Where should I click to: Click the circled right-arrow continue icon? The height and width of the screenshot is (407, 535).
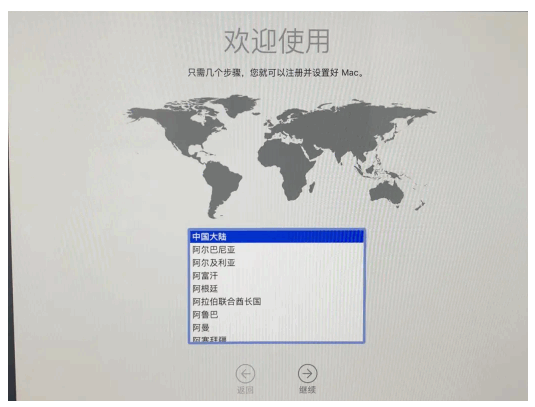(x=307, y=374)
